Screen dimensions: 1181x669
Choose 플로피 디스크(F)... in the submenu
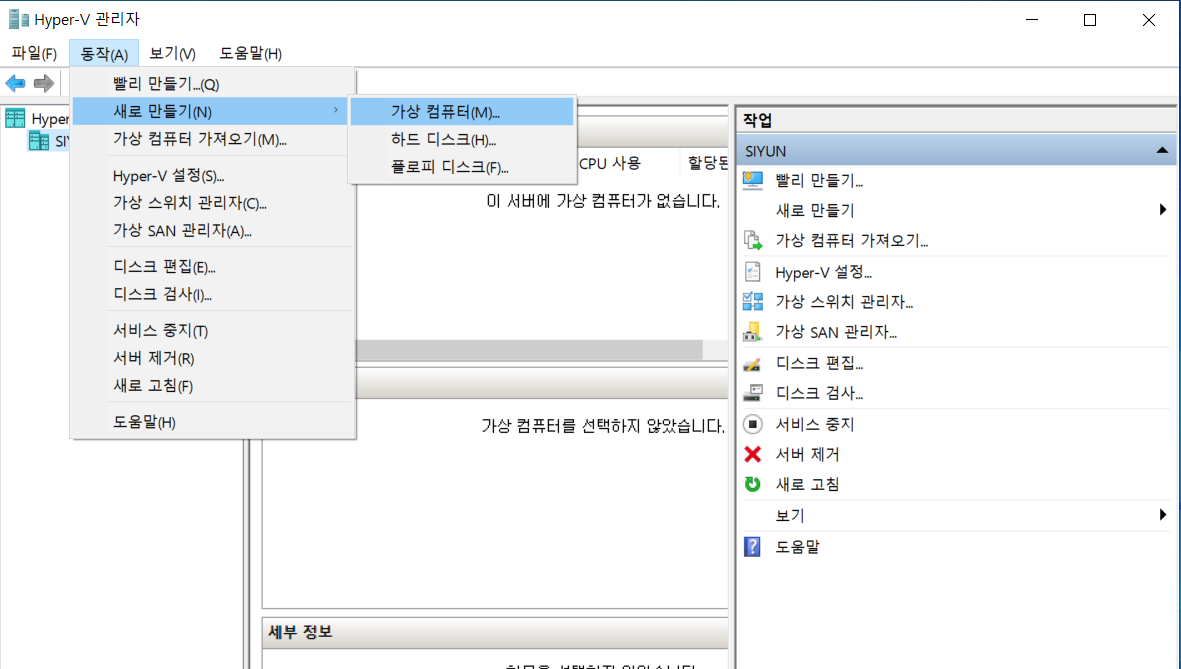point(462,167)
